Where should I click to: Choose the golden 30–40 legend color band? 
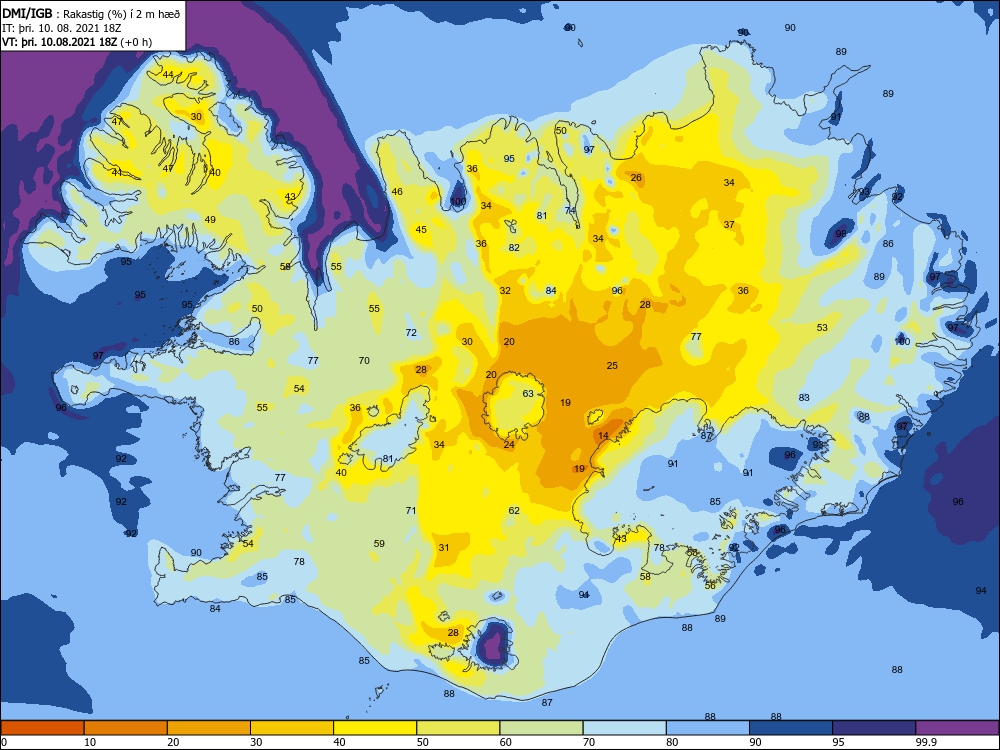tap(292, 728)
